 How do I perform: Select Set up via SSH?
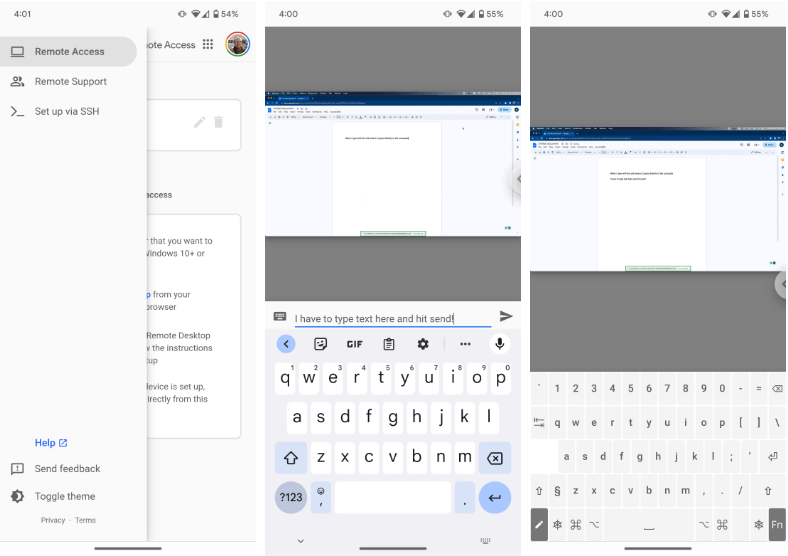pyautogui.click(x=66, y=112)
